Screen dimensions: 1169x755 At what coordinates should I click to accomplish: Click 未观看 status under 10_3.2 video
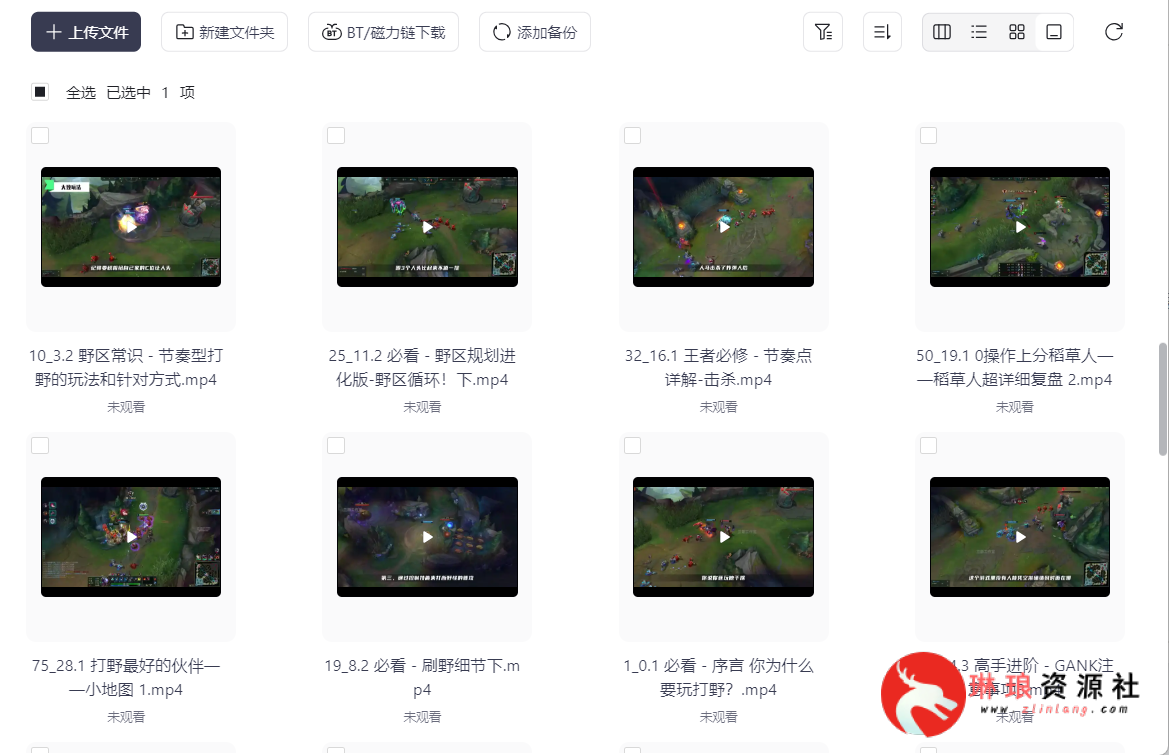click(x=126, y=407)
